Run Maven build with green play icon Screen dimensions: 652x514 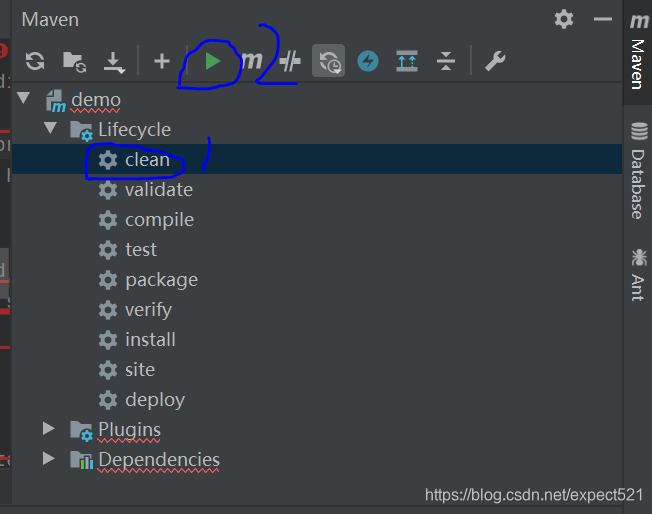click(212, 62)
